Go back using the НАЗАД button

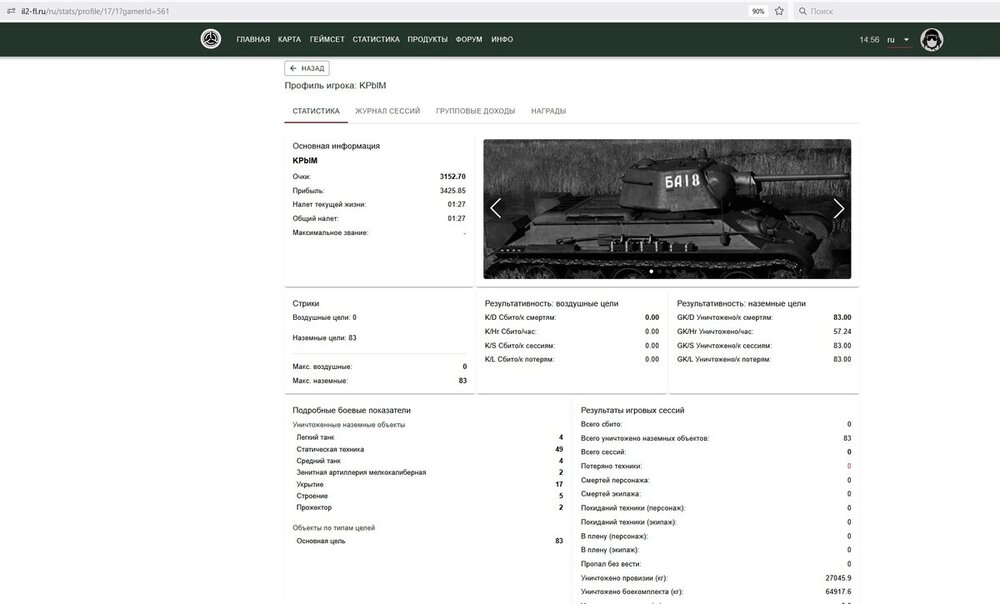pos(307,69)
